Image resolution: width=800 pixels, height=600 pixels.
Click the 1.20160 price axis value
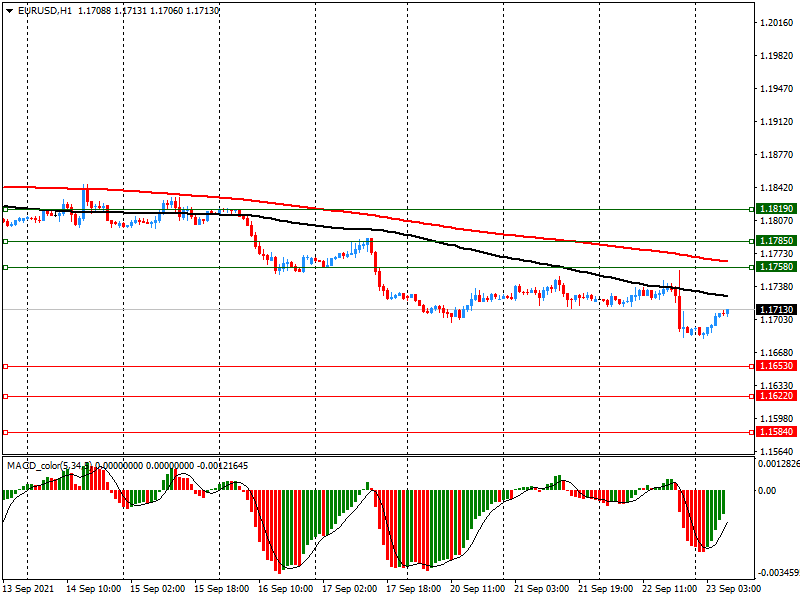tap(777, 22)
